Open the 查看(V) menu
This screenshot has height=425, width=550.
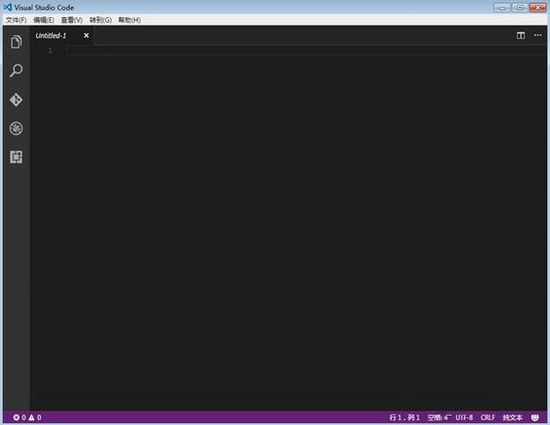pos(72,20)
